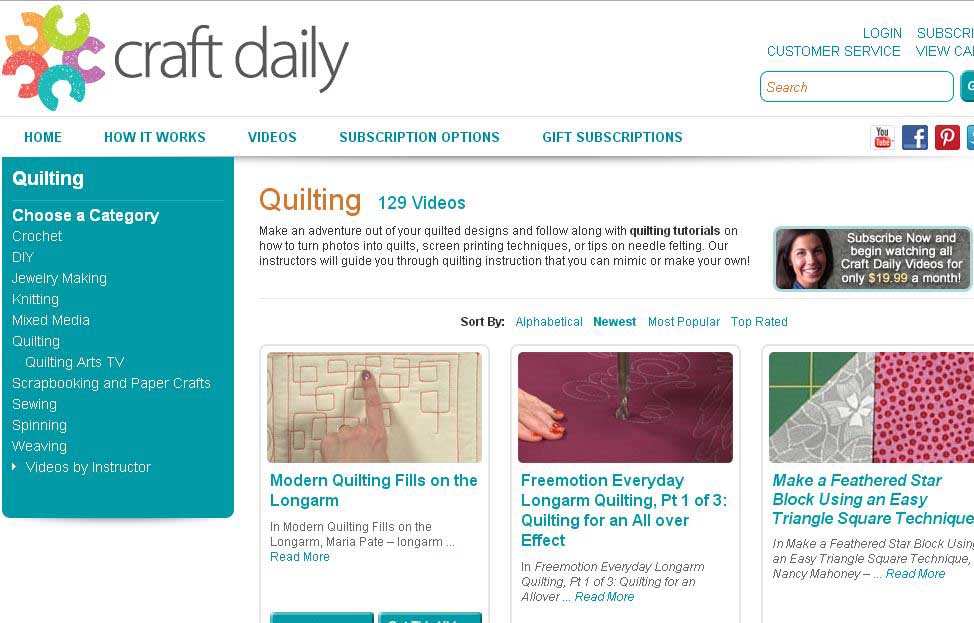Screen dimensions: 974x623
Task: Click the Subscribe Now $19.99 banner
Action: tap(873, 258)
